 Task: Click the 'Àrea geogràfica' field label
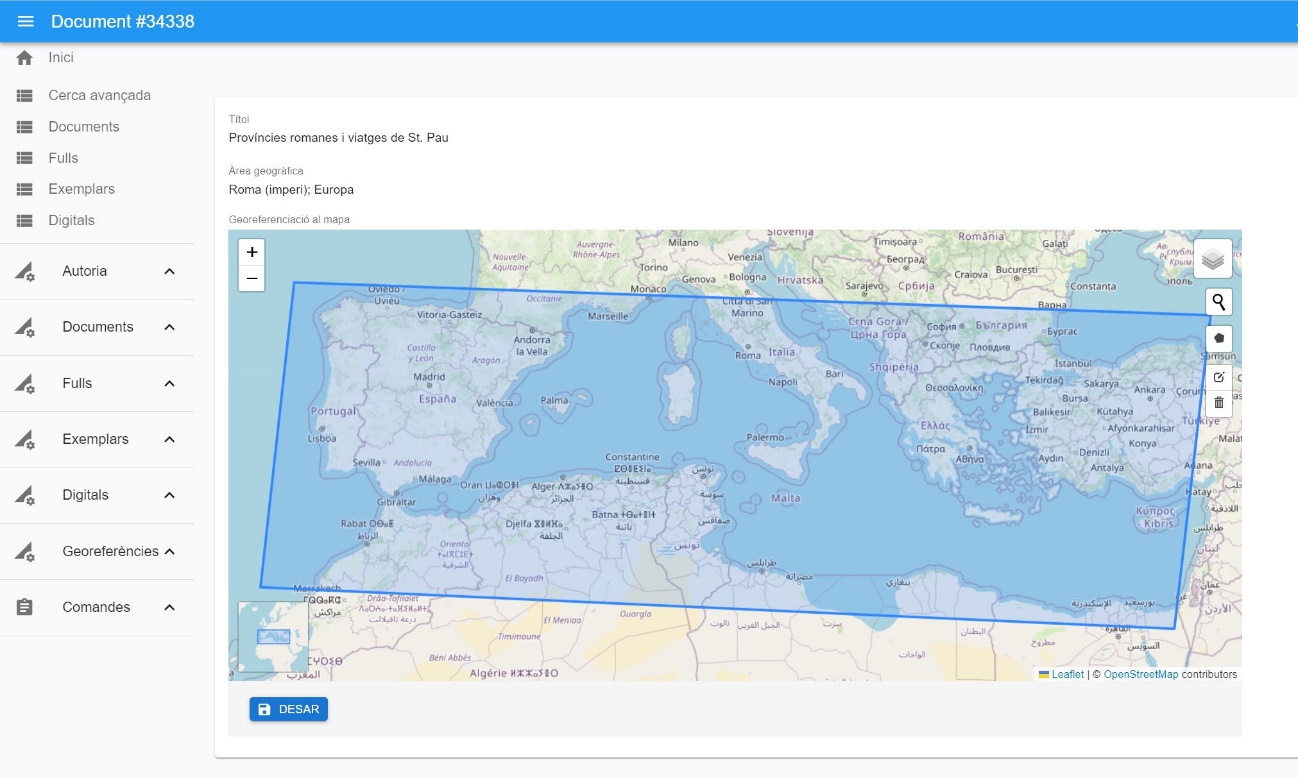(266, 171)
